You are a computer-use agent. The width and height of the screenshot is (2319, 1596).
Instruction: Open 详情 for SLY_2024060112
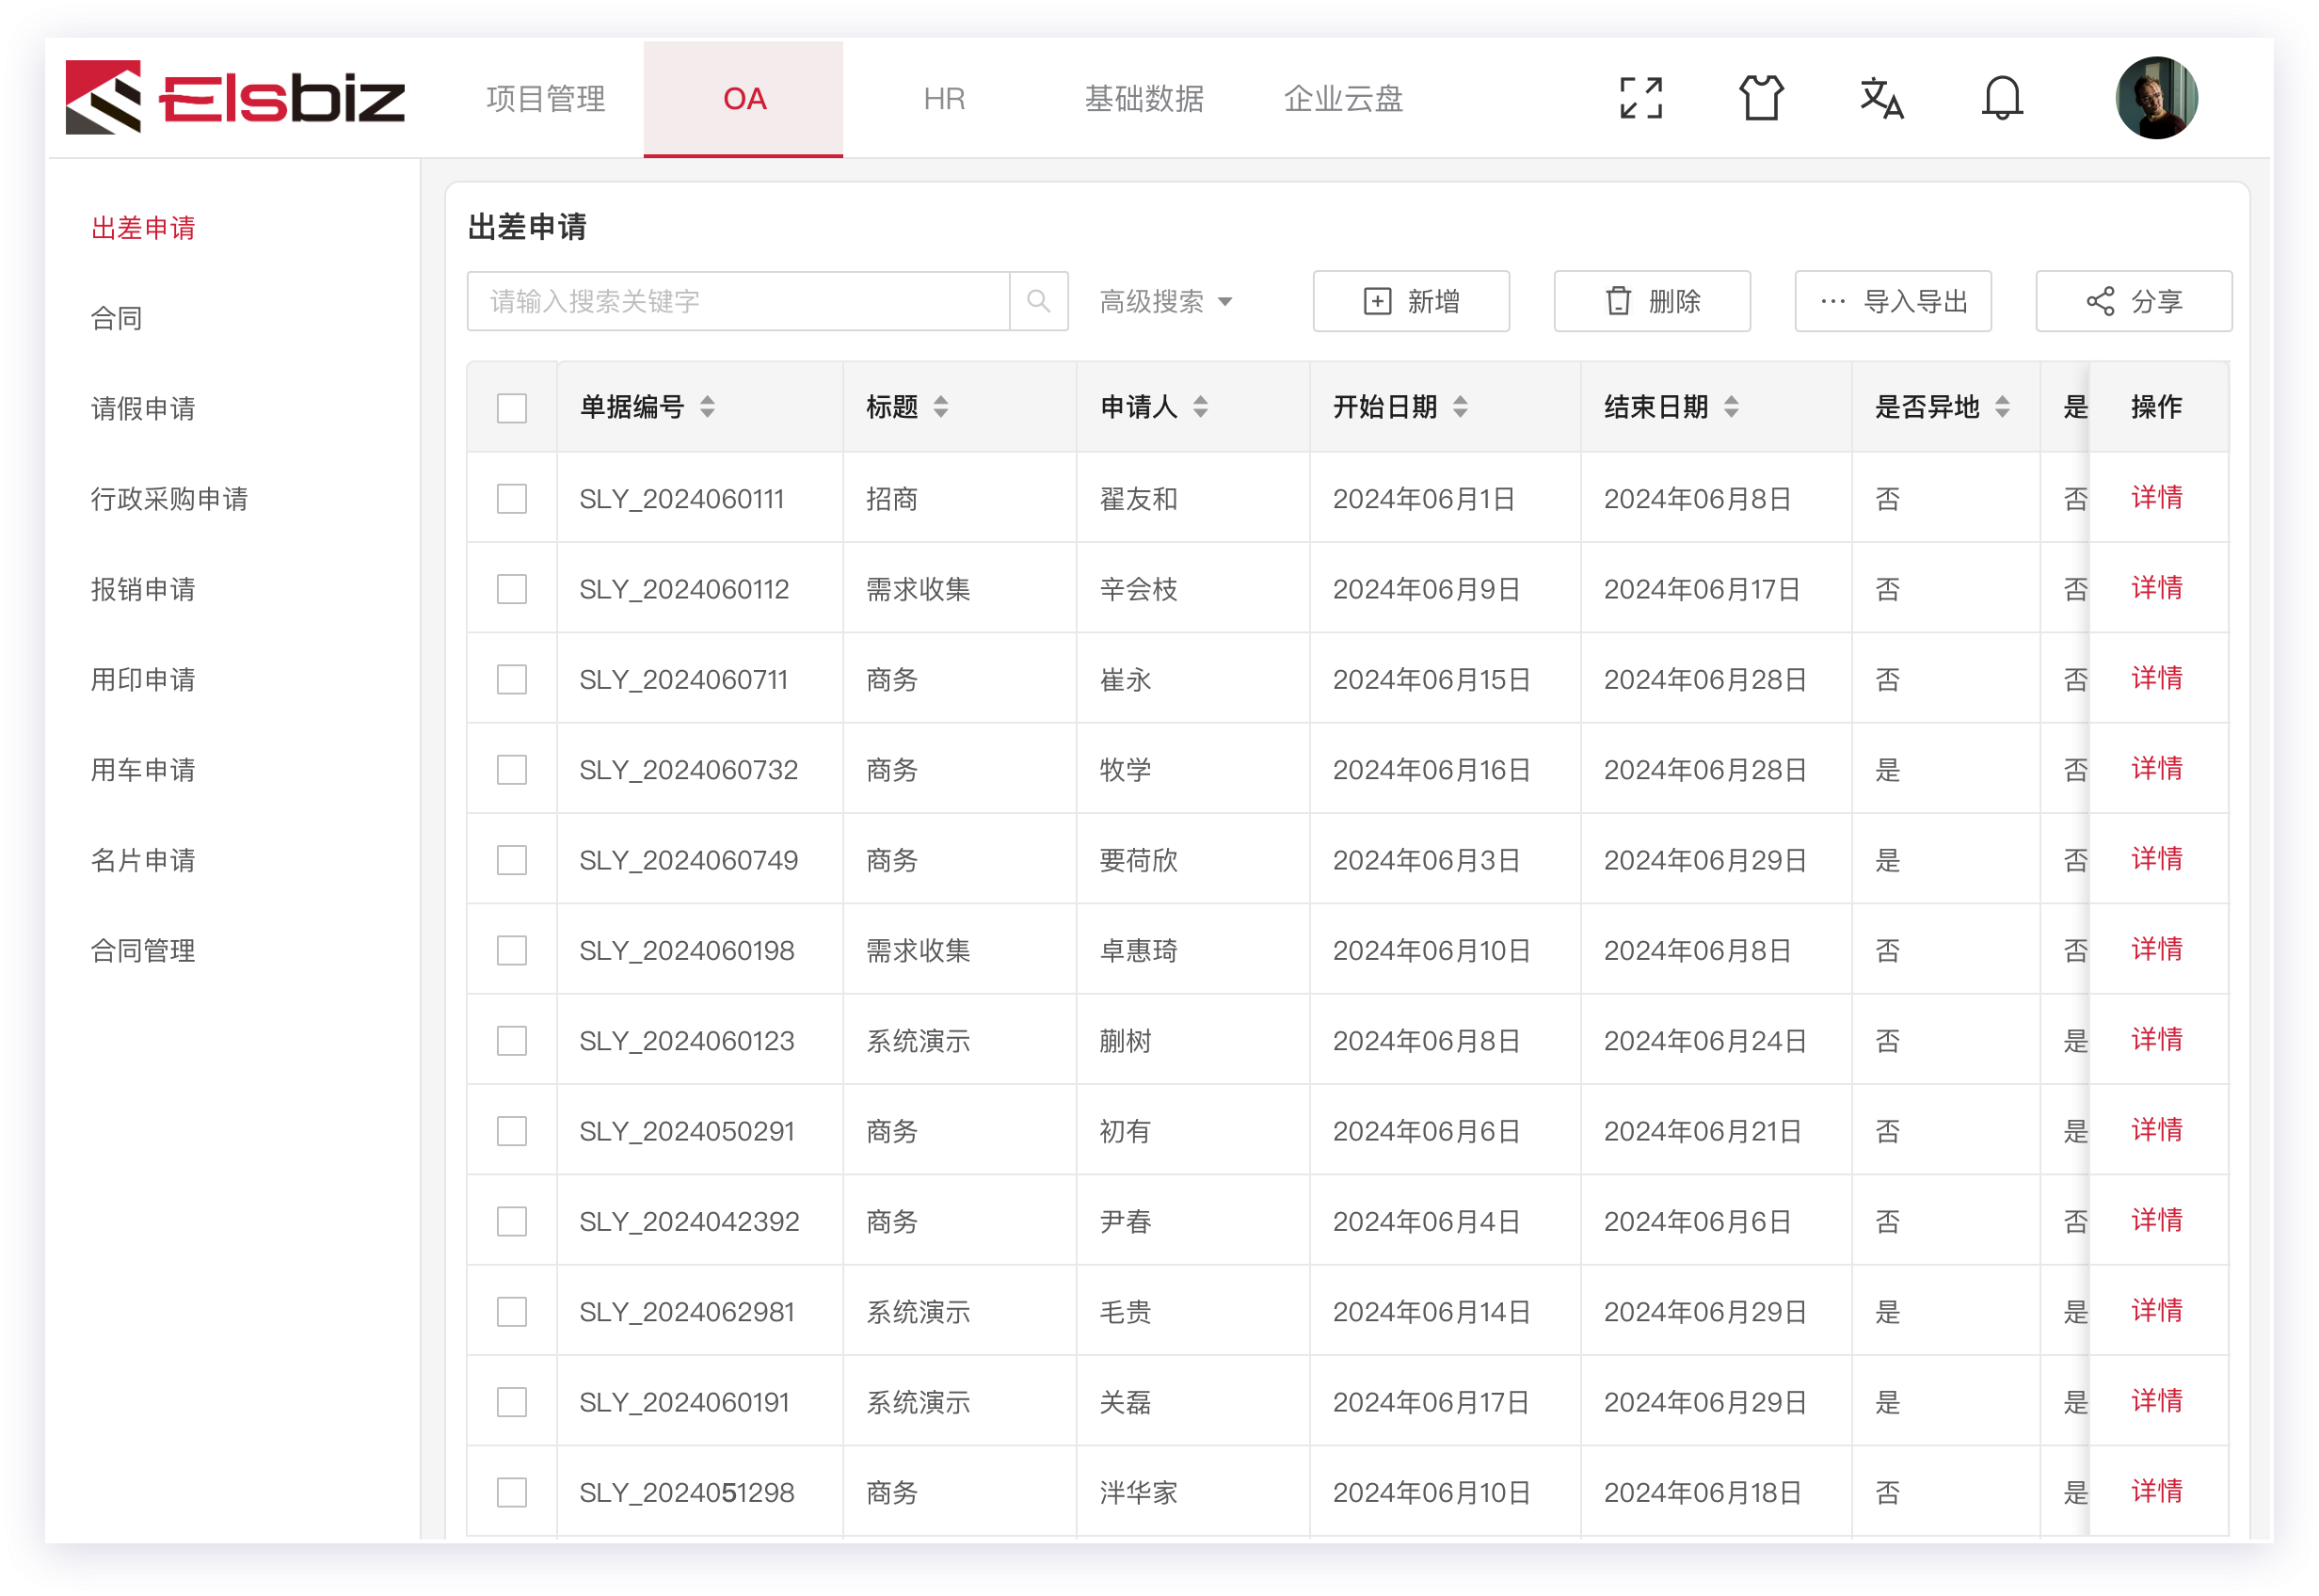2156,587
